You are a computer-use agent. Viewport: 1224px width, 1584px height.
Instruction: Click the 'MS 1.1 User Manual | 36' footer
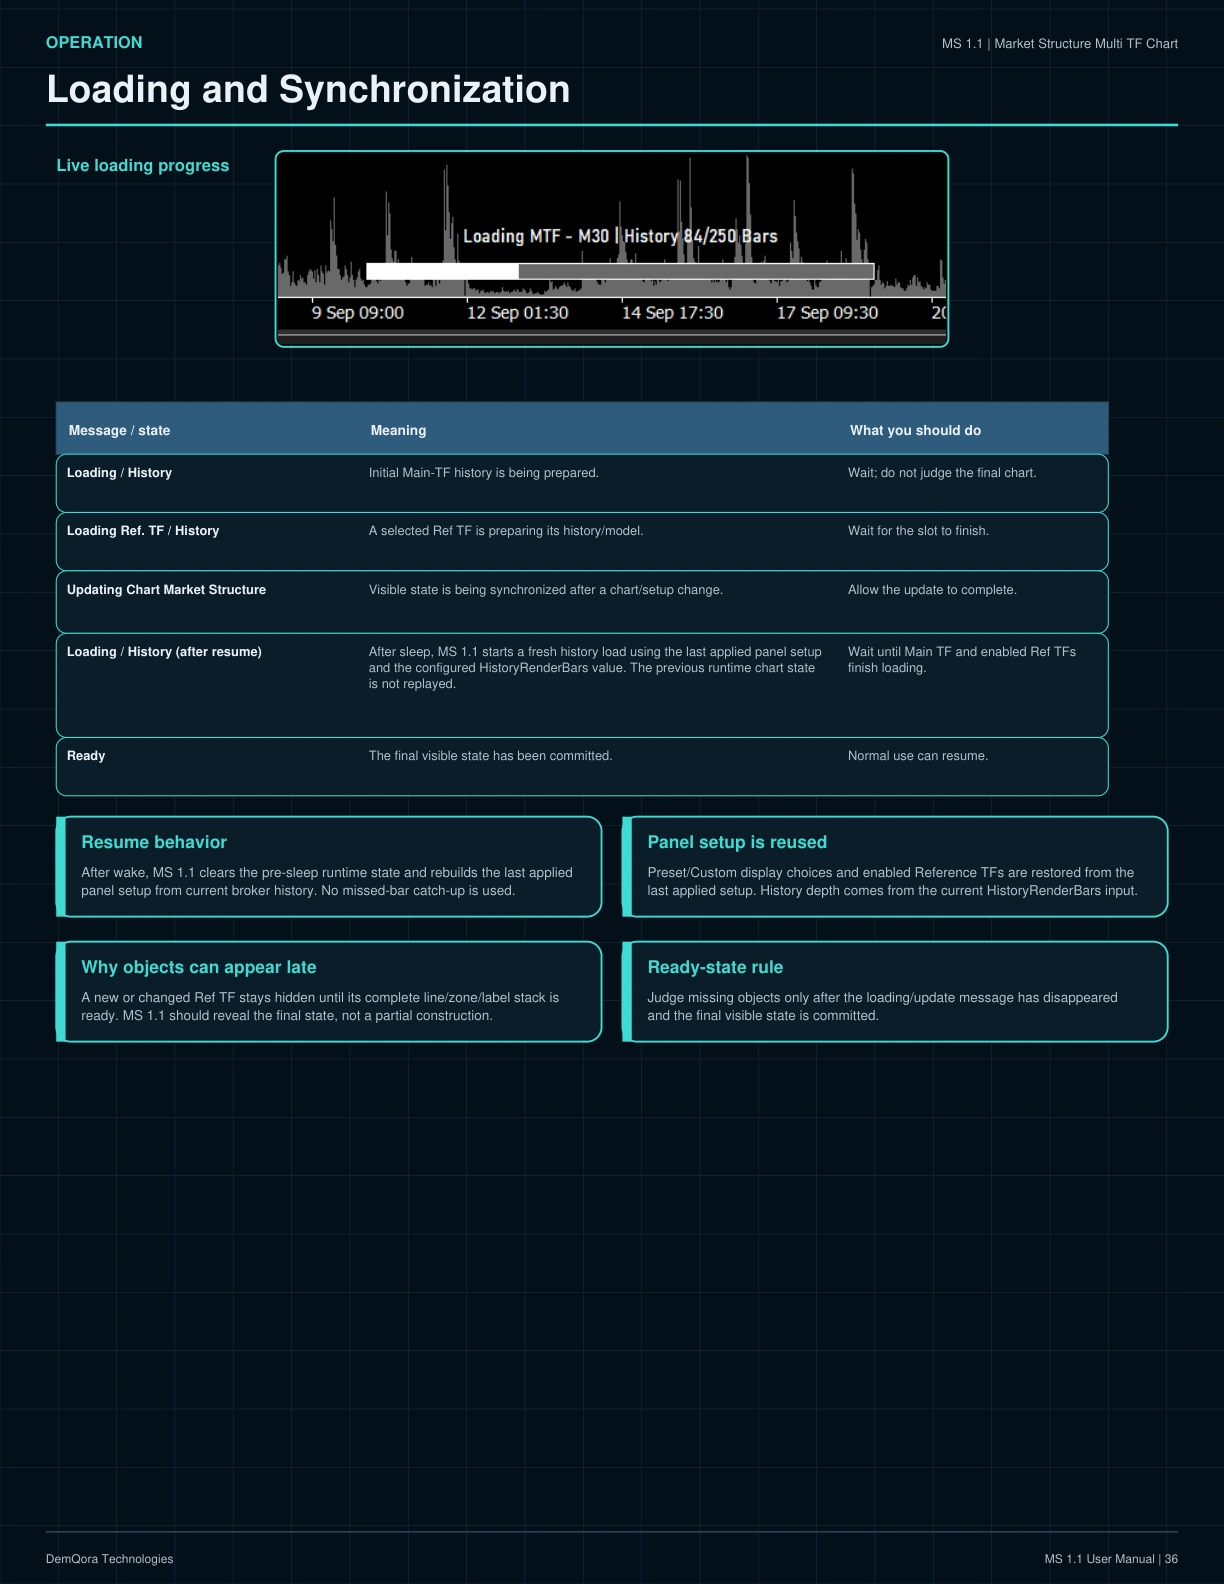coord(1111,1559)
